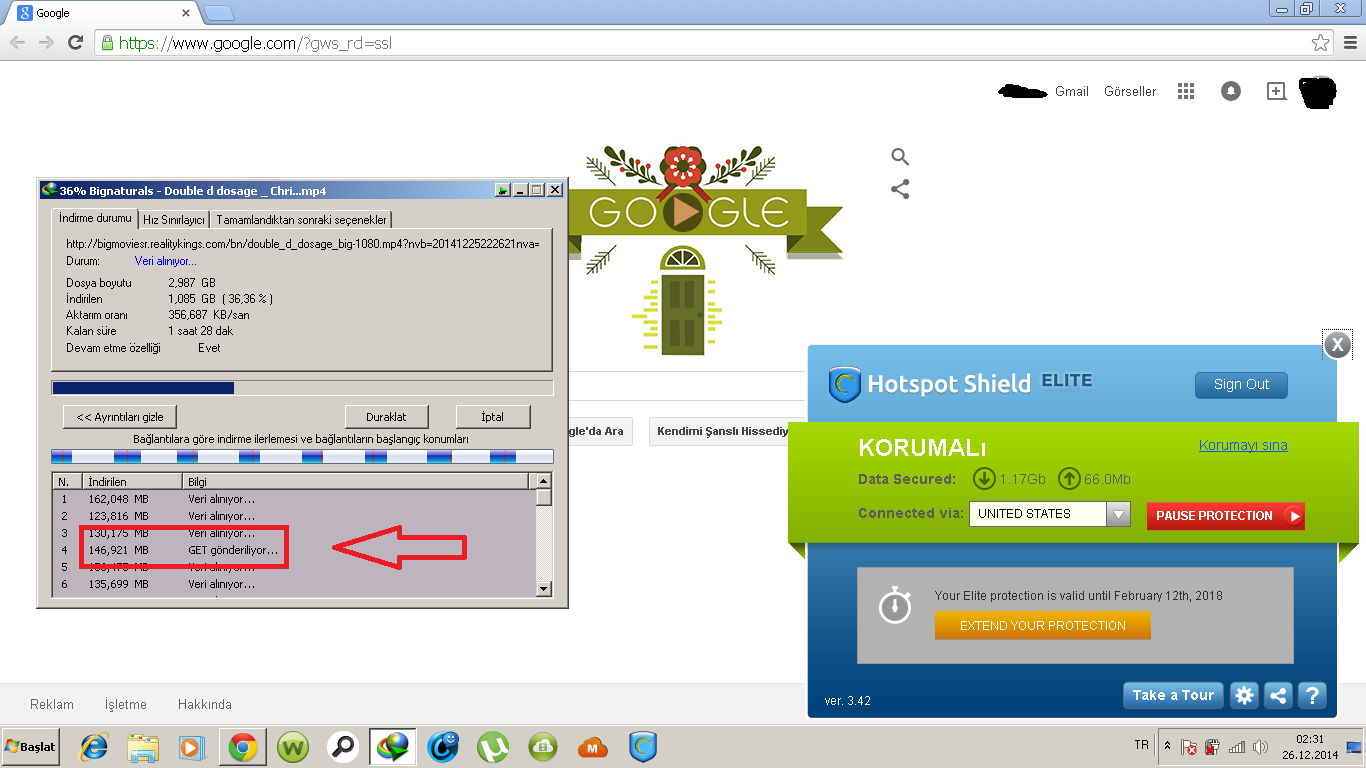Open the Hakkında footer link
1366x768 pixels.
(205, 704)
